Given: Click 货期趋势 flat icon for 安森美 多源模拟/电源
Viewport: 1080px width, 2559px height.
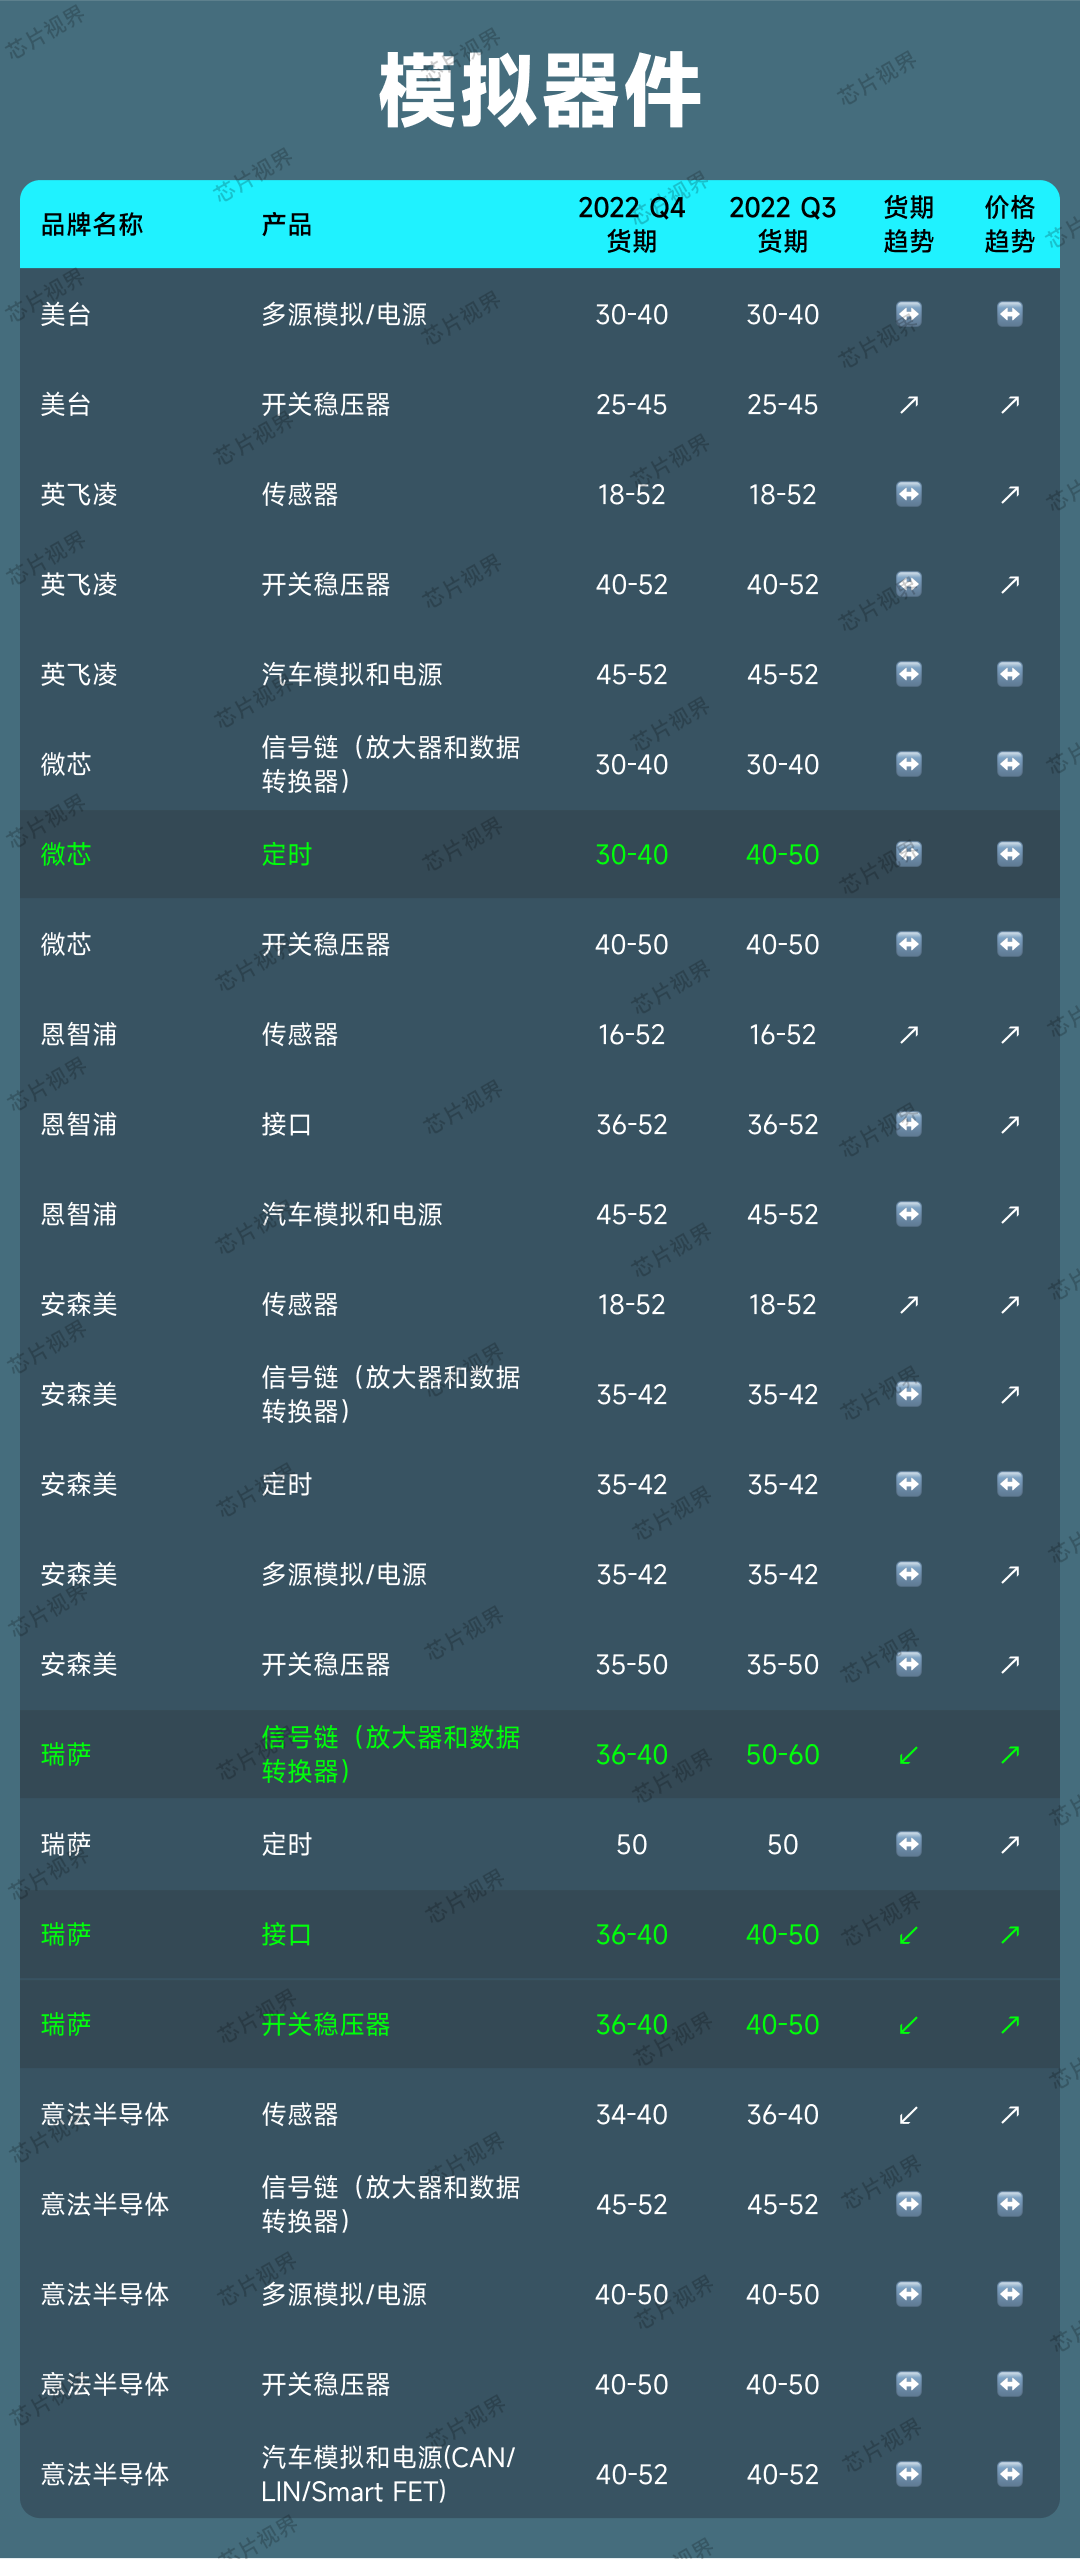Looking at the screenshot, I should [x=909, y=1574].
